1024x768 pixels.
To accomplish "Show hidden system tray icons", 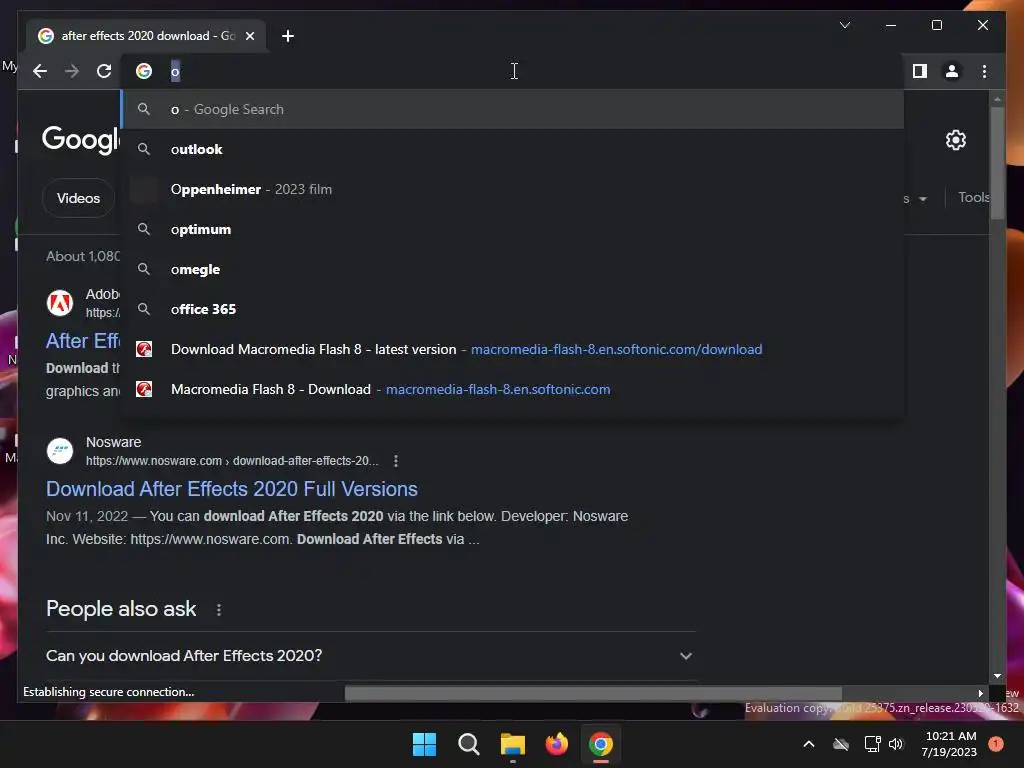I will click(808, 744).
